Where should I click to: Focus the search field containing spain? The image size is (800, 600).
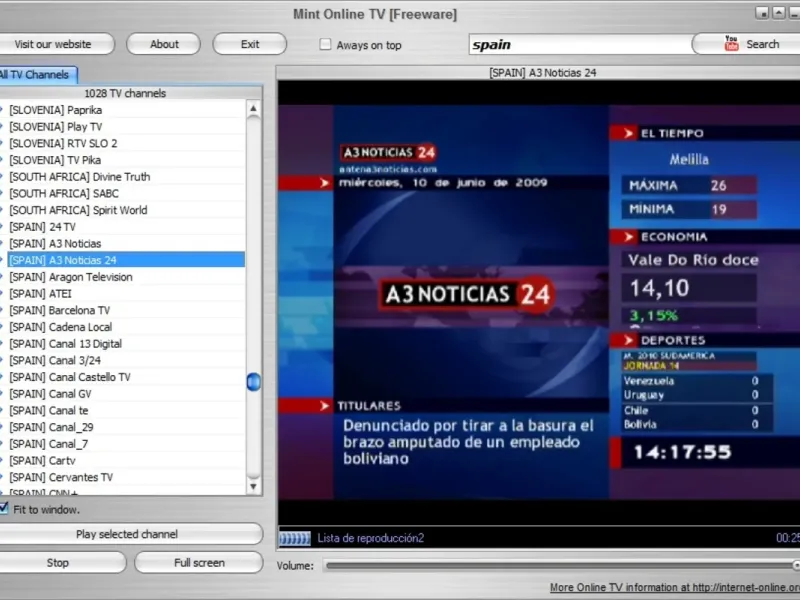580,44
